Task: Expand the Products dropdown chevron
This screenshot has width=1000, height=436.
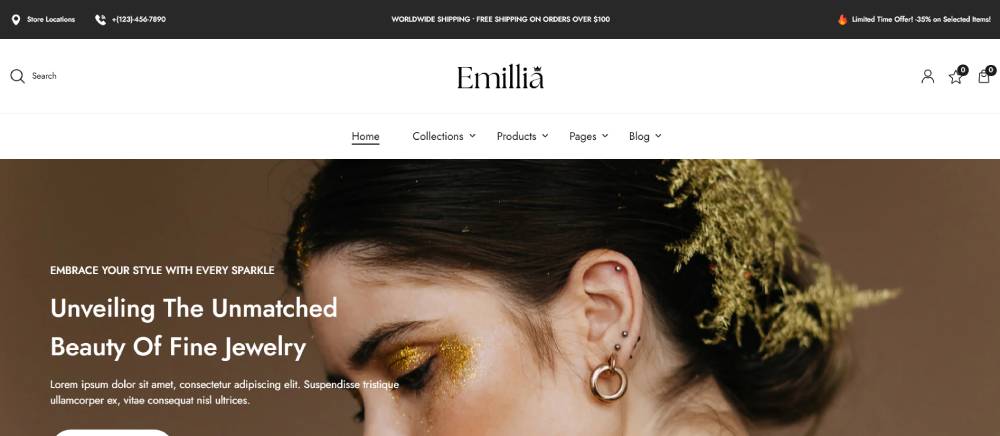Action: pos(545,136)
